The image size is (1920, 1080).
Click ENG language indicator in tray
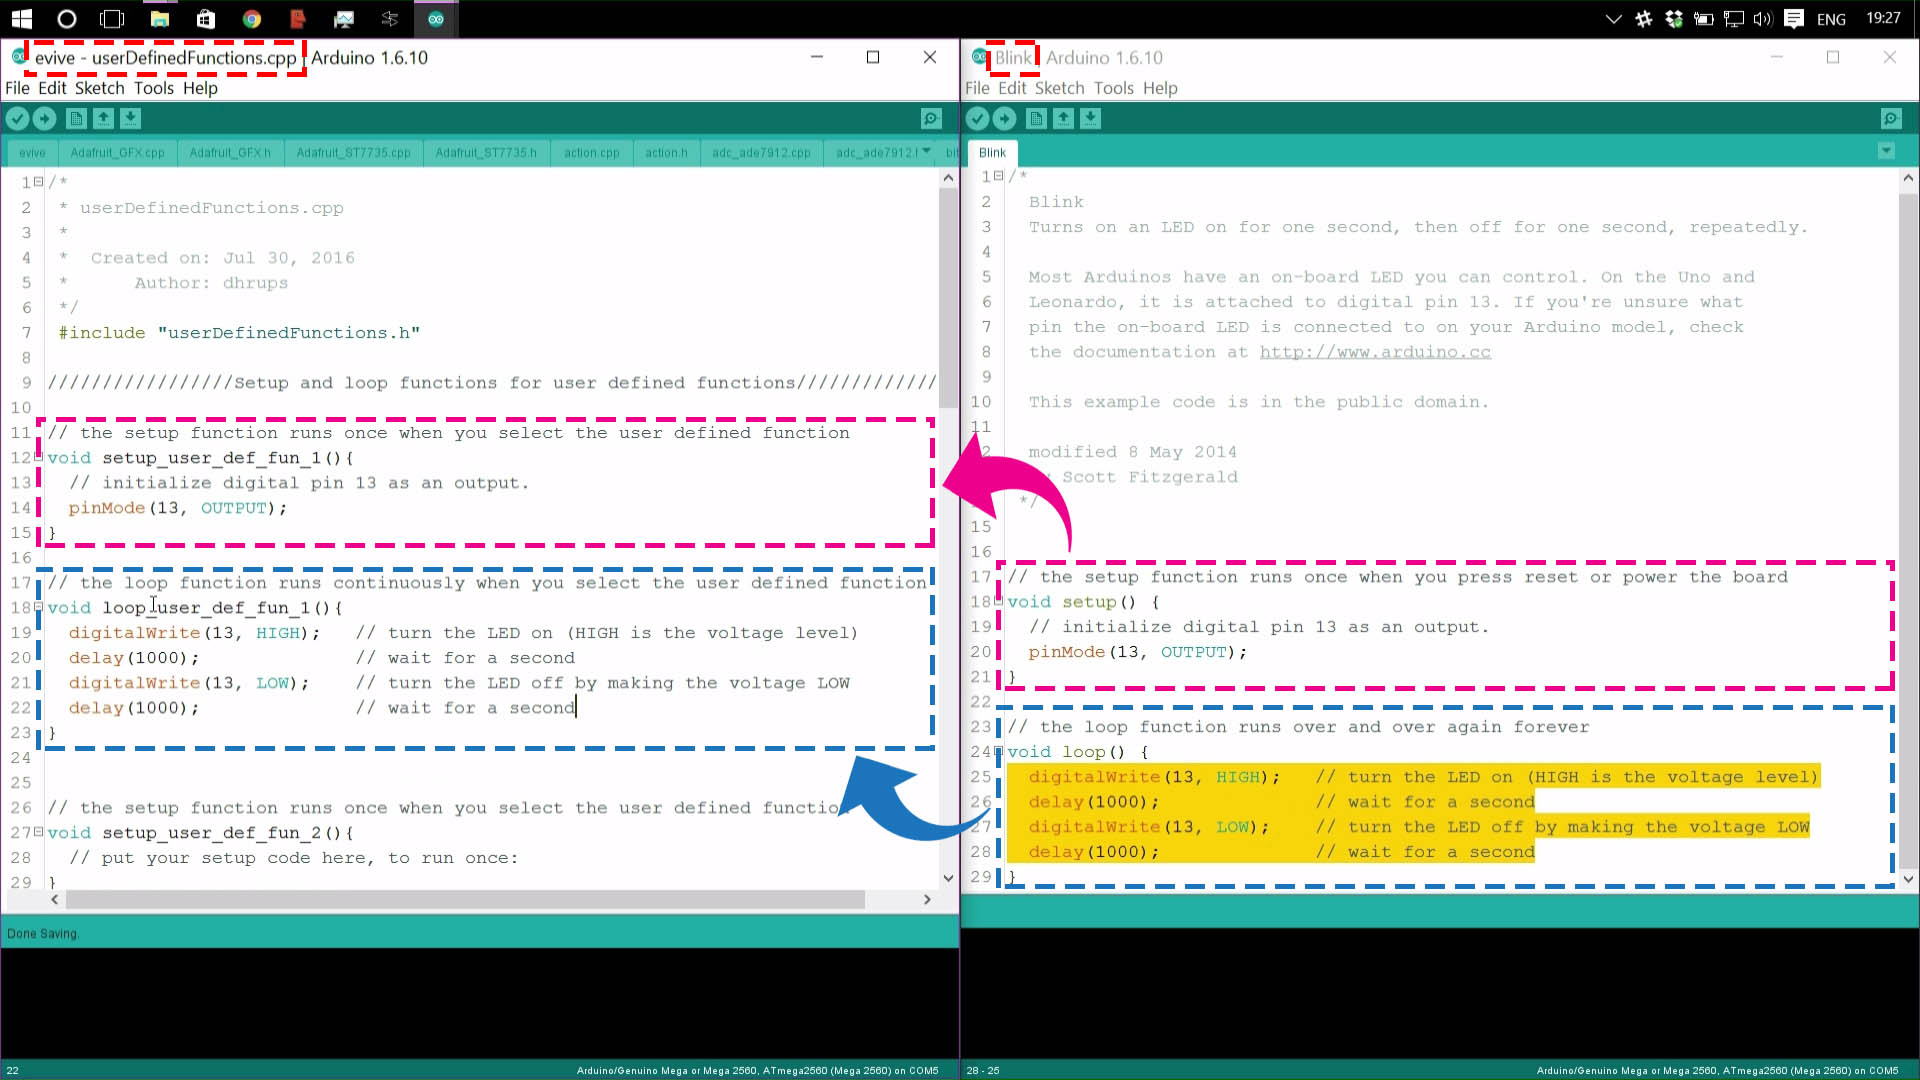[x=1831, y=19]
